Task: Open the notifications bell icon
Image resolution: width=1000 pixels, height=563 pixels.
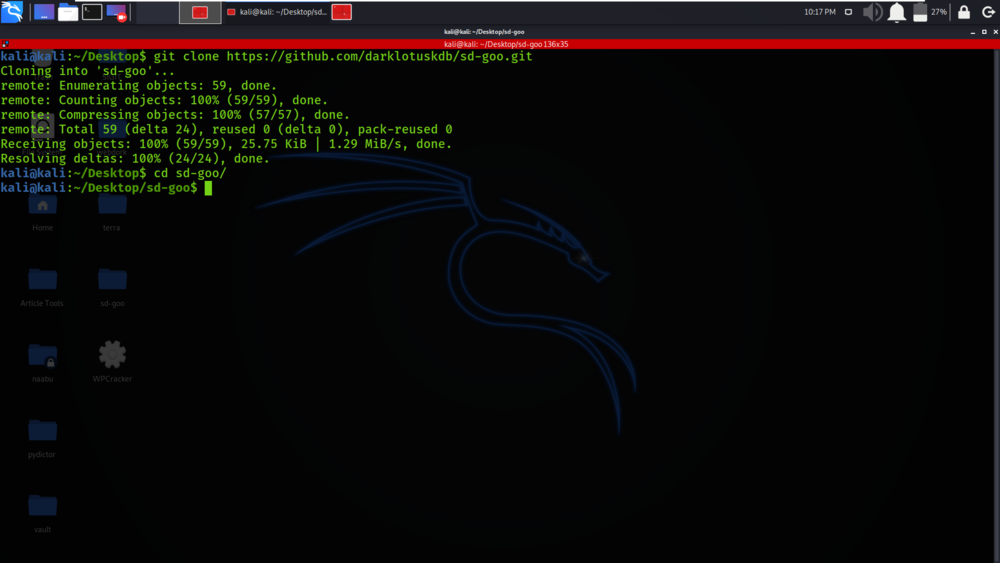Action: coord(897,12)
